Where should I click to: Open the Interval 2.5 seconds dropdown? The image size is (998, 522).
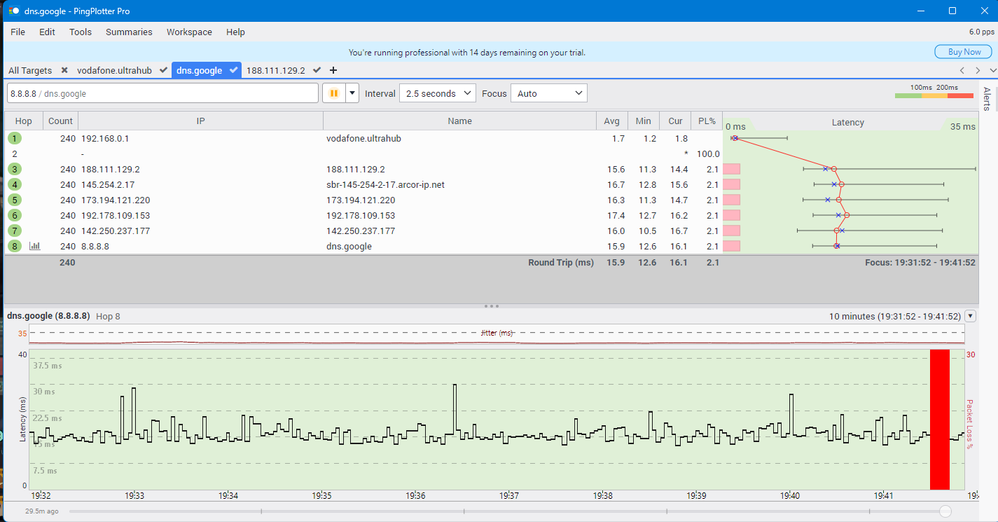(x=437, y=94)
